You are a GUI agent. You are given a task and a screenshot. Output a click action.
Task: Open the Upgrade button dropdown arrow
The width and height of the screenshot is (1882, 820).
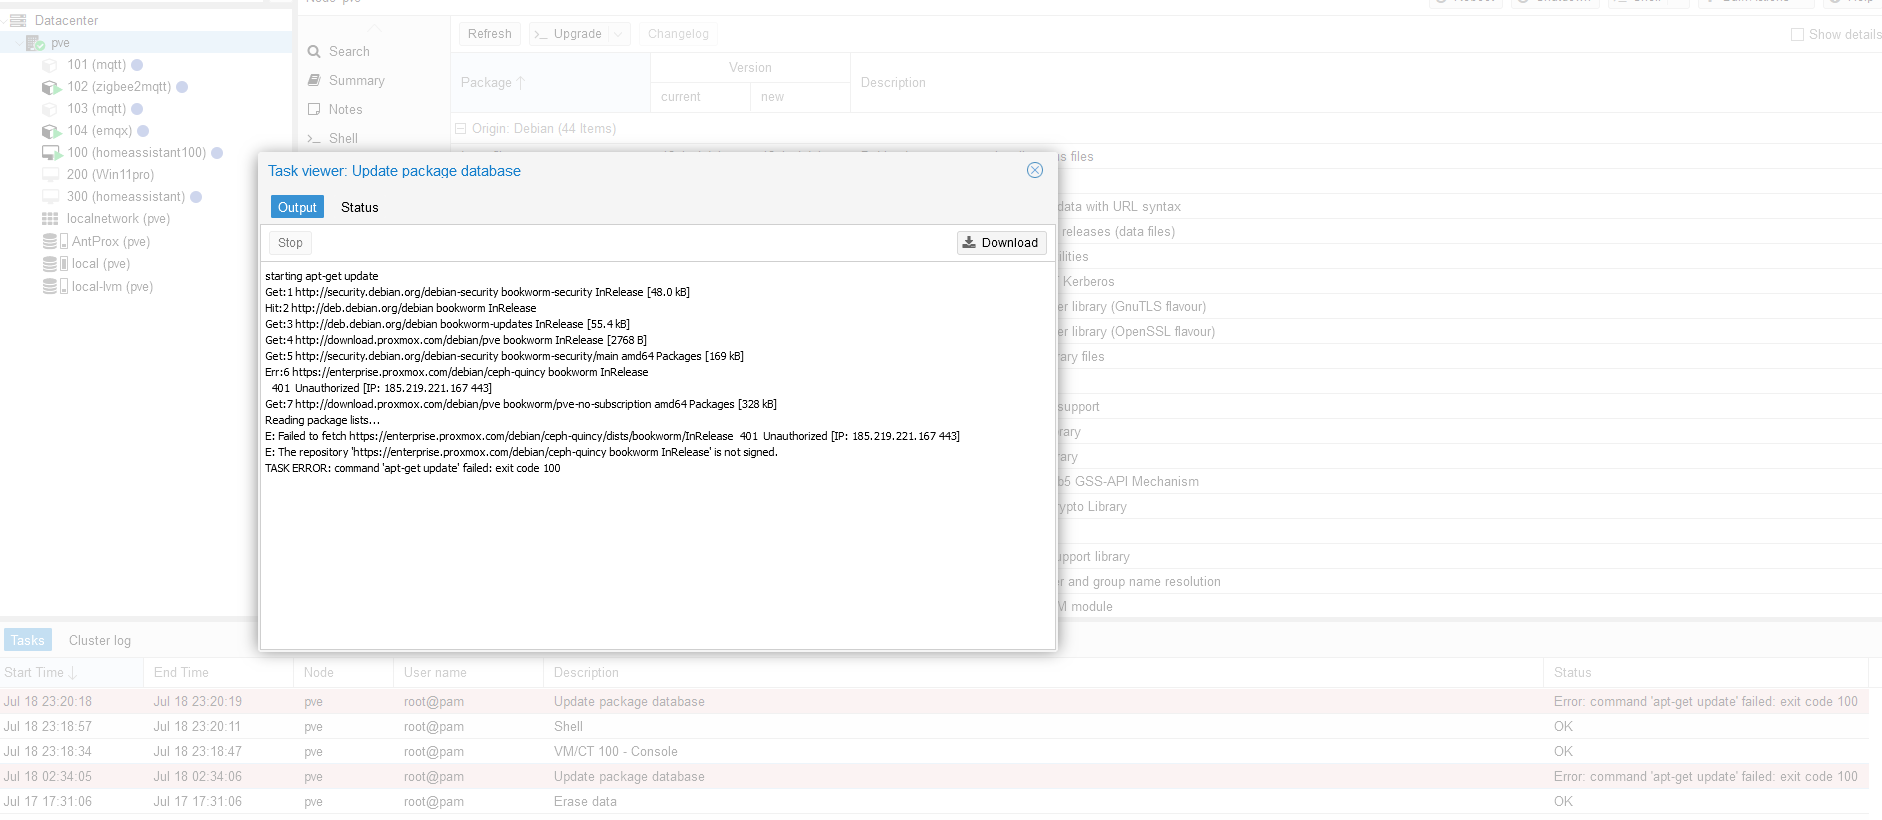pos(619,34)
